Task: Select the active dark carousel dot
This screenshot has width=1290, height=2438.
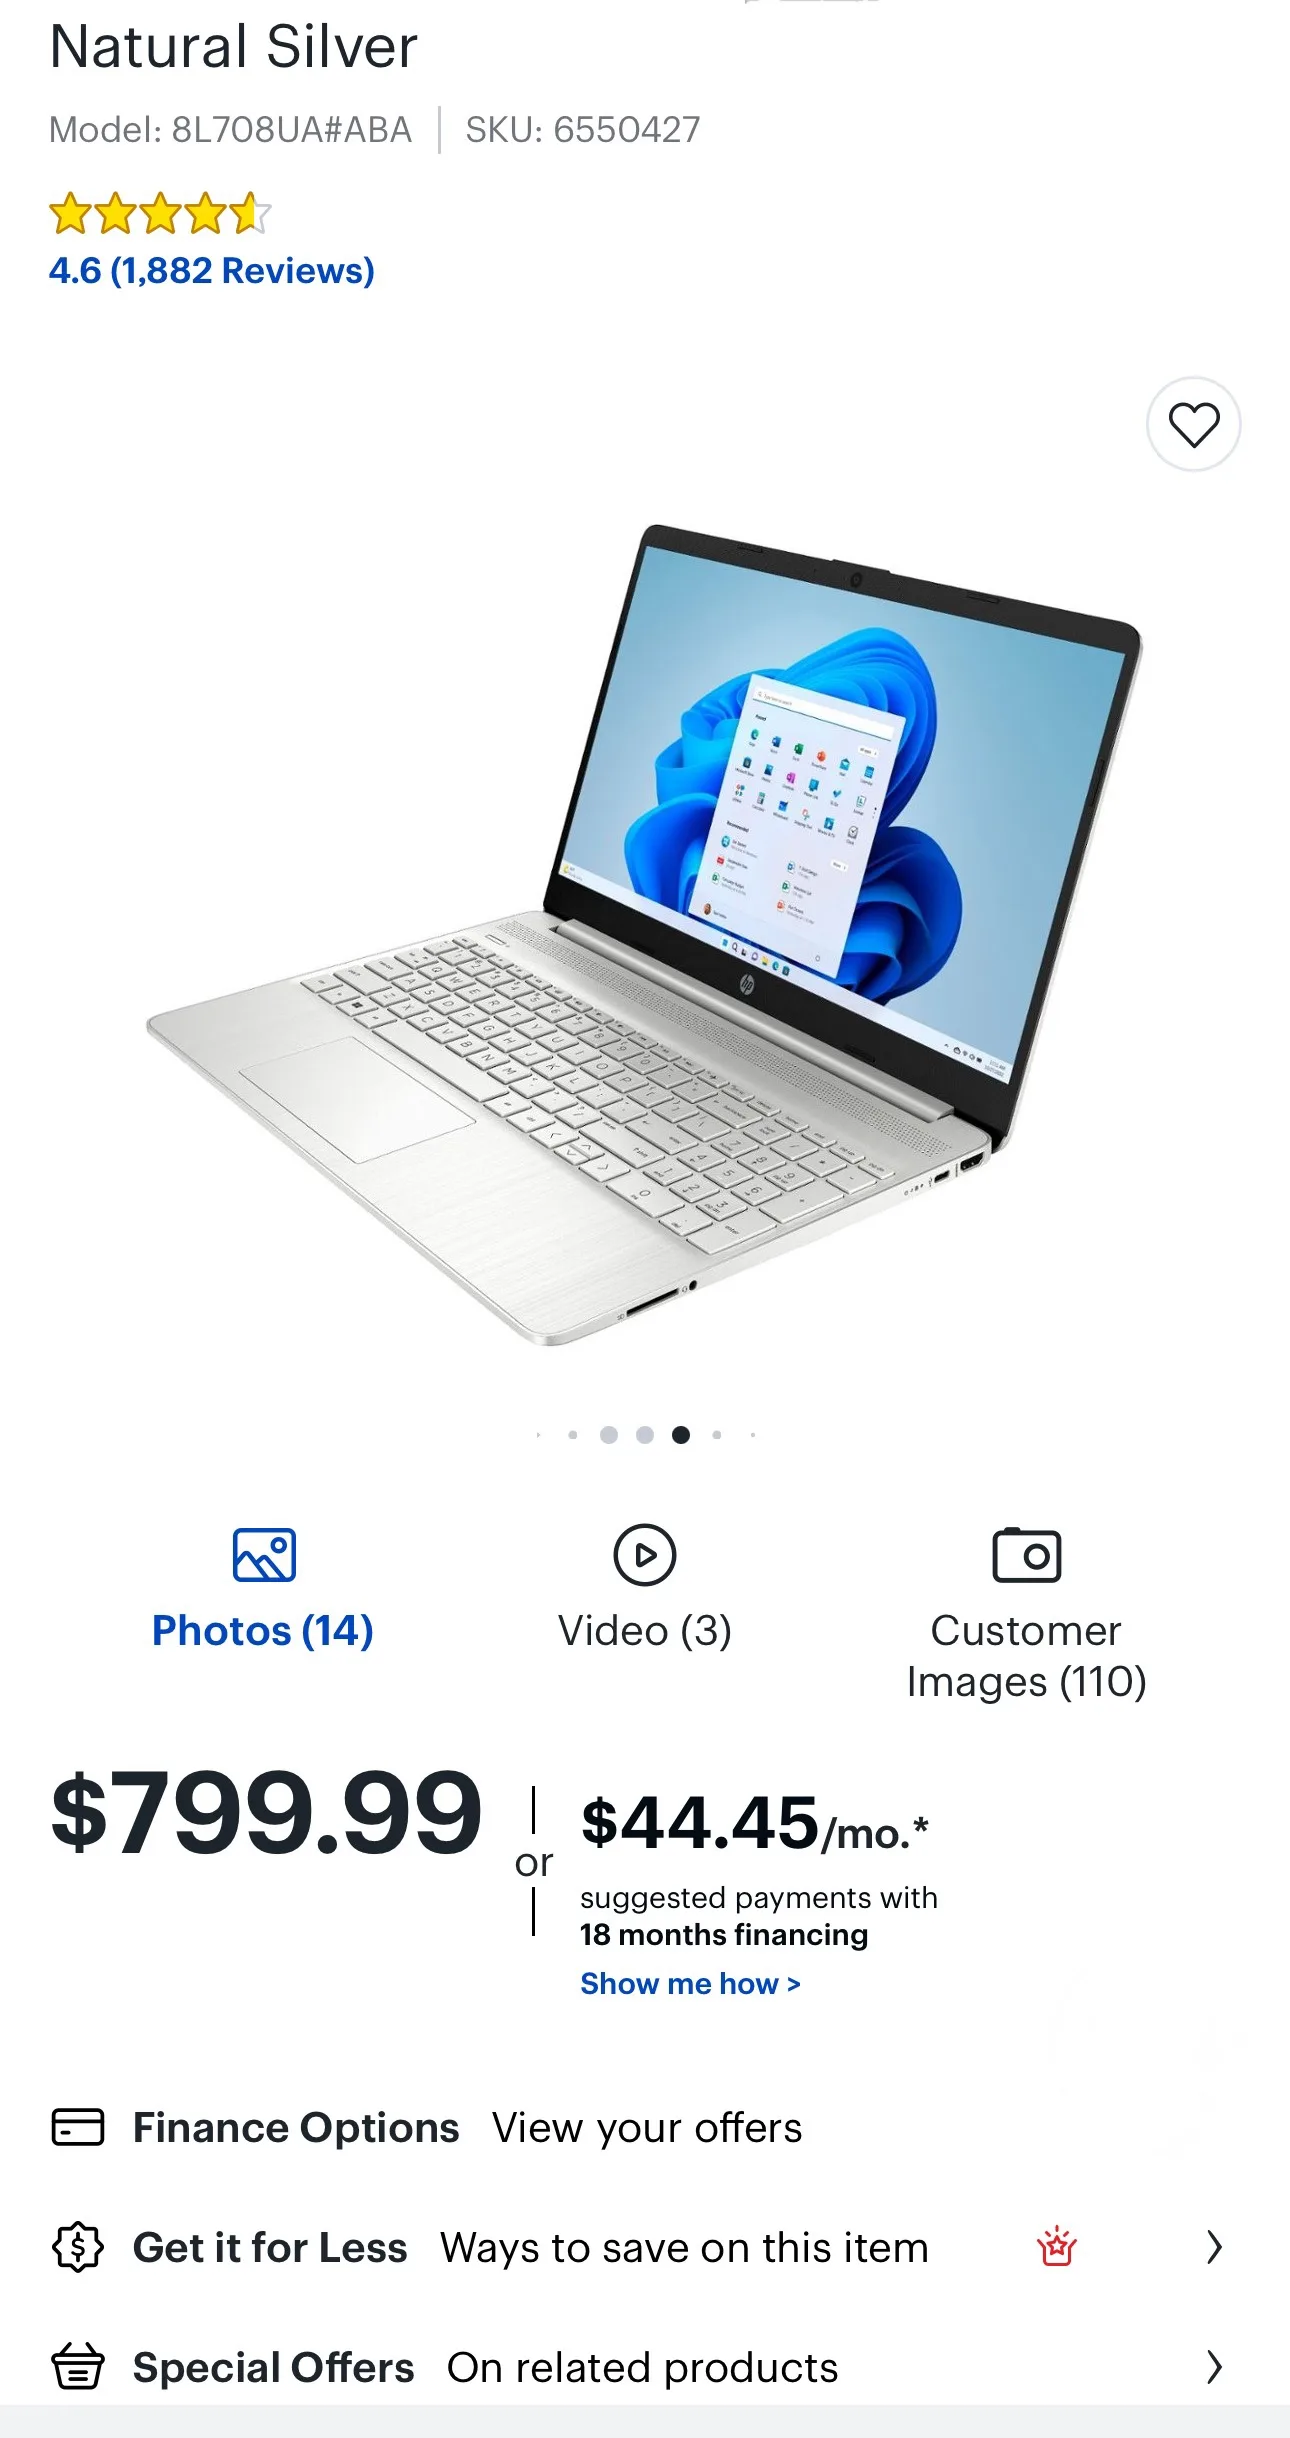Action: click(x=681, y=1435)
